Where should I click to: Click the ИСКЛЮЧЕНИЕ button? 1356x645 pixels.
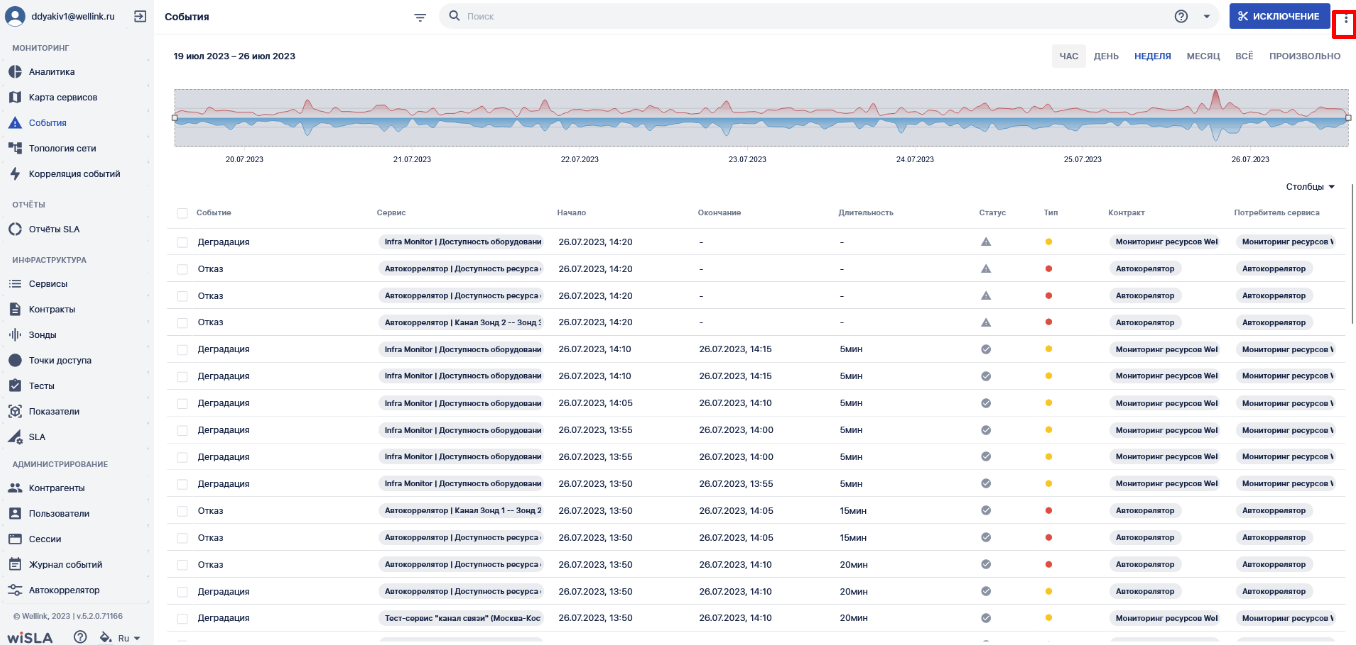coord(1279,16)
